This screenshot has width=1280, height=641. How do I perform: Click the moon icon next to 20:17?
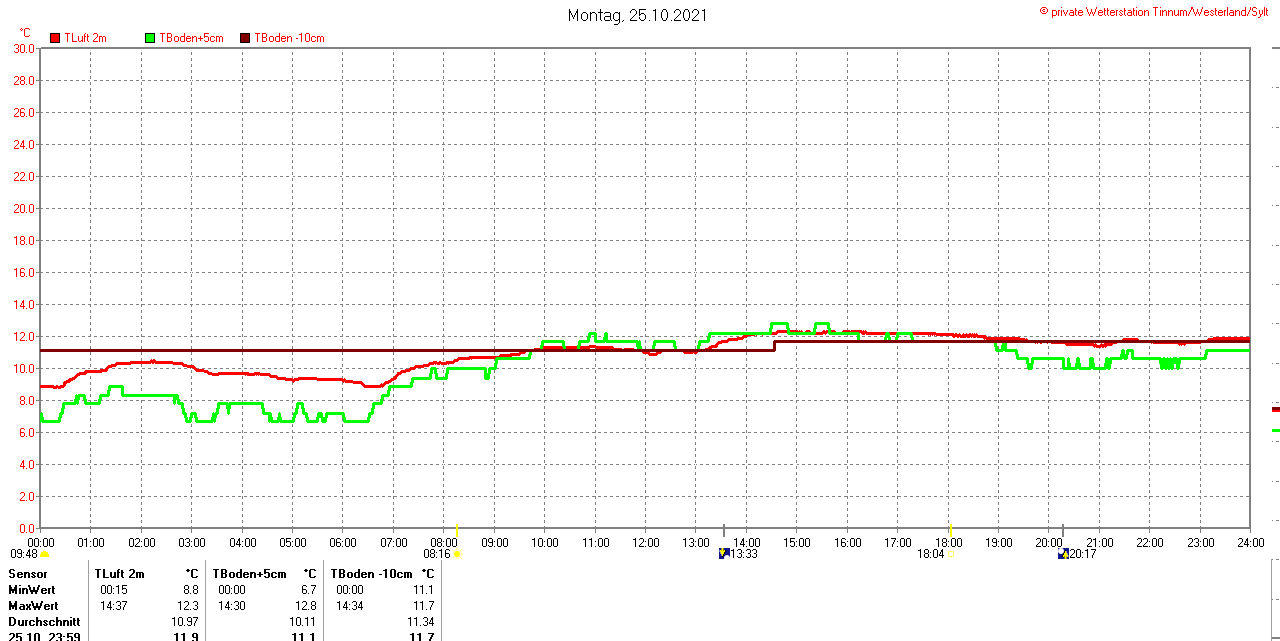click(1063, 553)
